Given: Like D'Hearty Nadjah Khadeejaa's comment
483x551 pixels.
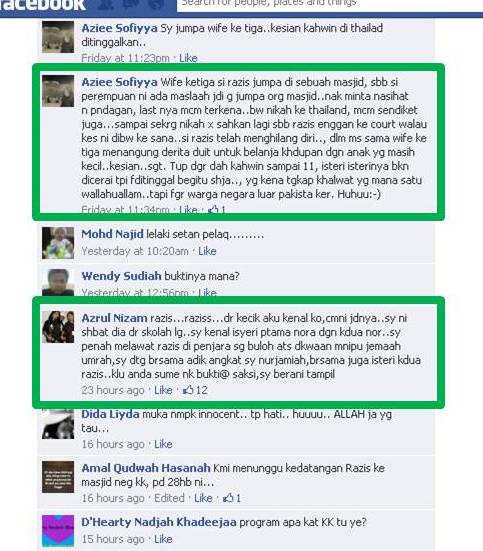Looking at the screenshot, I should click(163, 539).
